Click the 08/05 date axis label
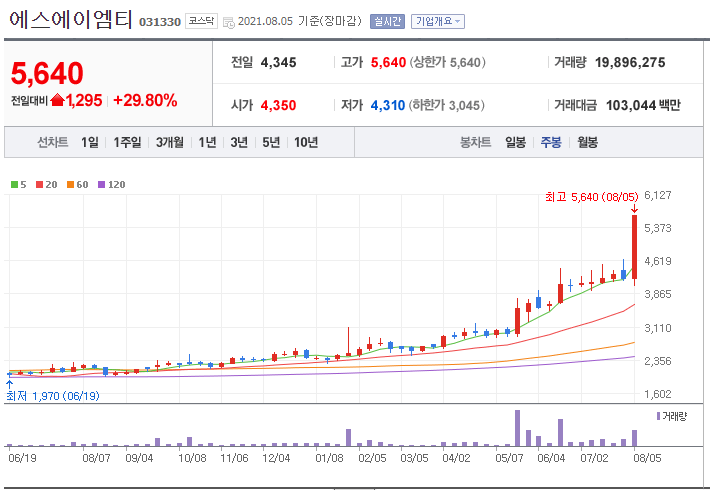This screenshot has width=710, height=490. coord(647,458)
